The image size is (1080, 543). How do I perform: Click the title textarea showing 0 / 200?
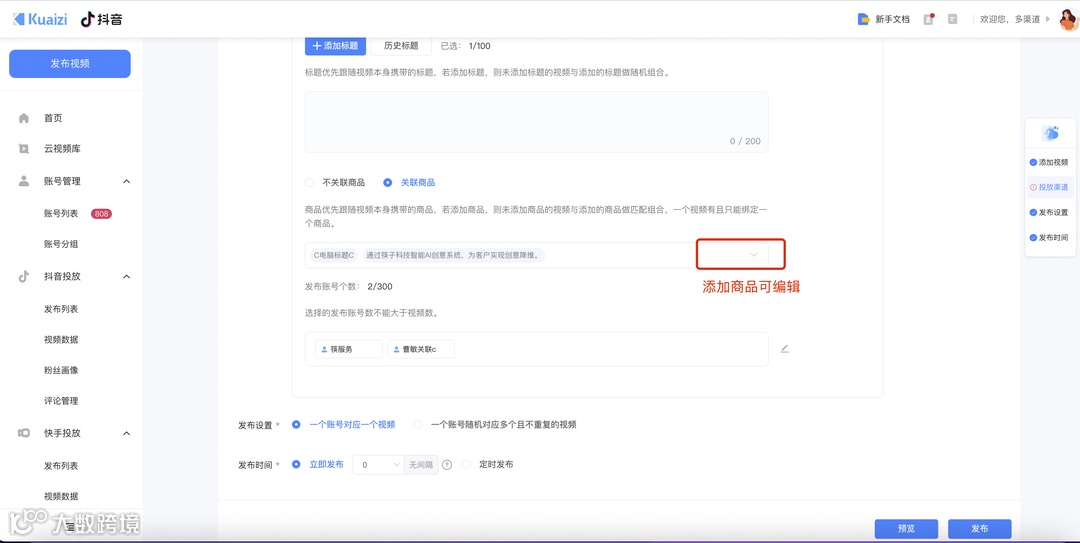coord(537,122)
